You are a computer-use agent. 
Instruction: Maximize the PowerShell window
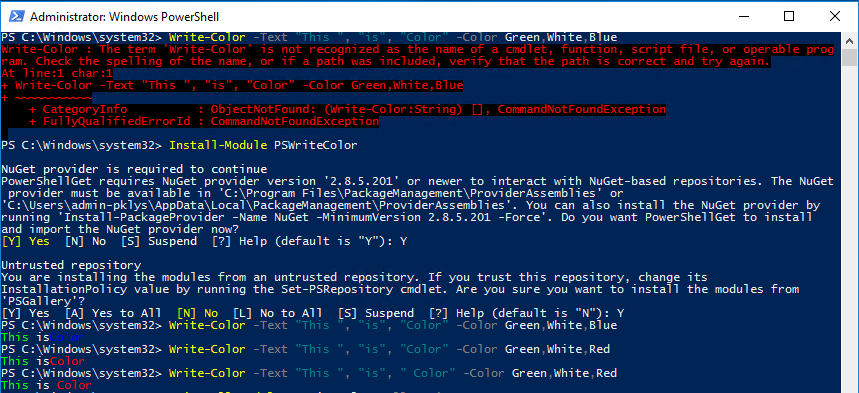tap(789, 16)
